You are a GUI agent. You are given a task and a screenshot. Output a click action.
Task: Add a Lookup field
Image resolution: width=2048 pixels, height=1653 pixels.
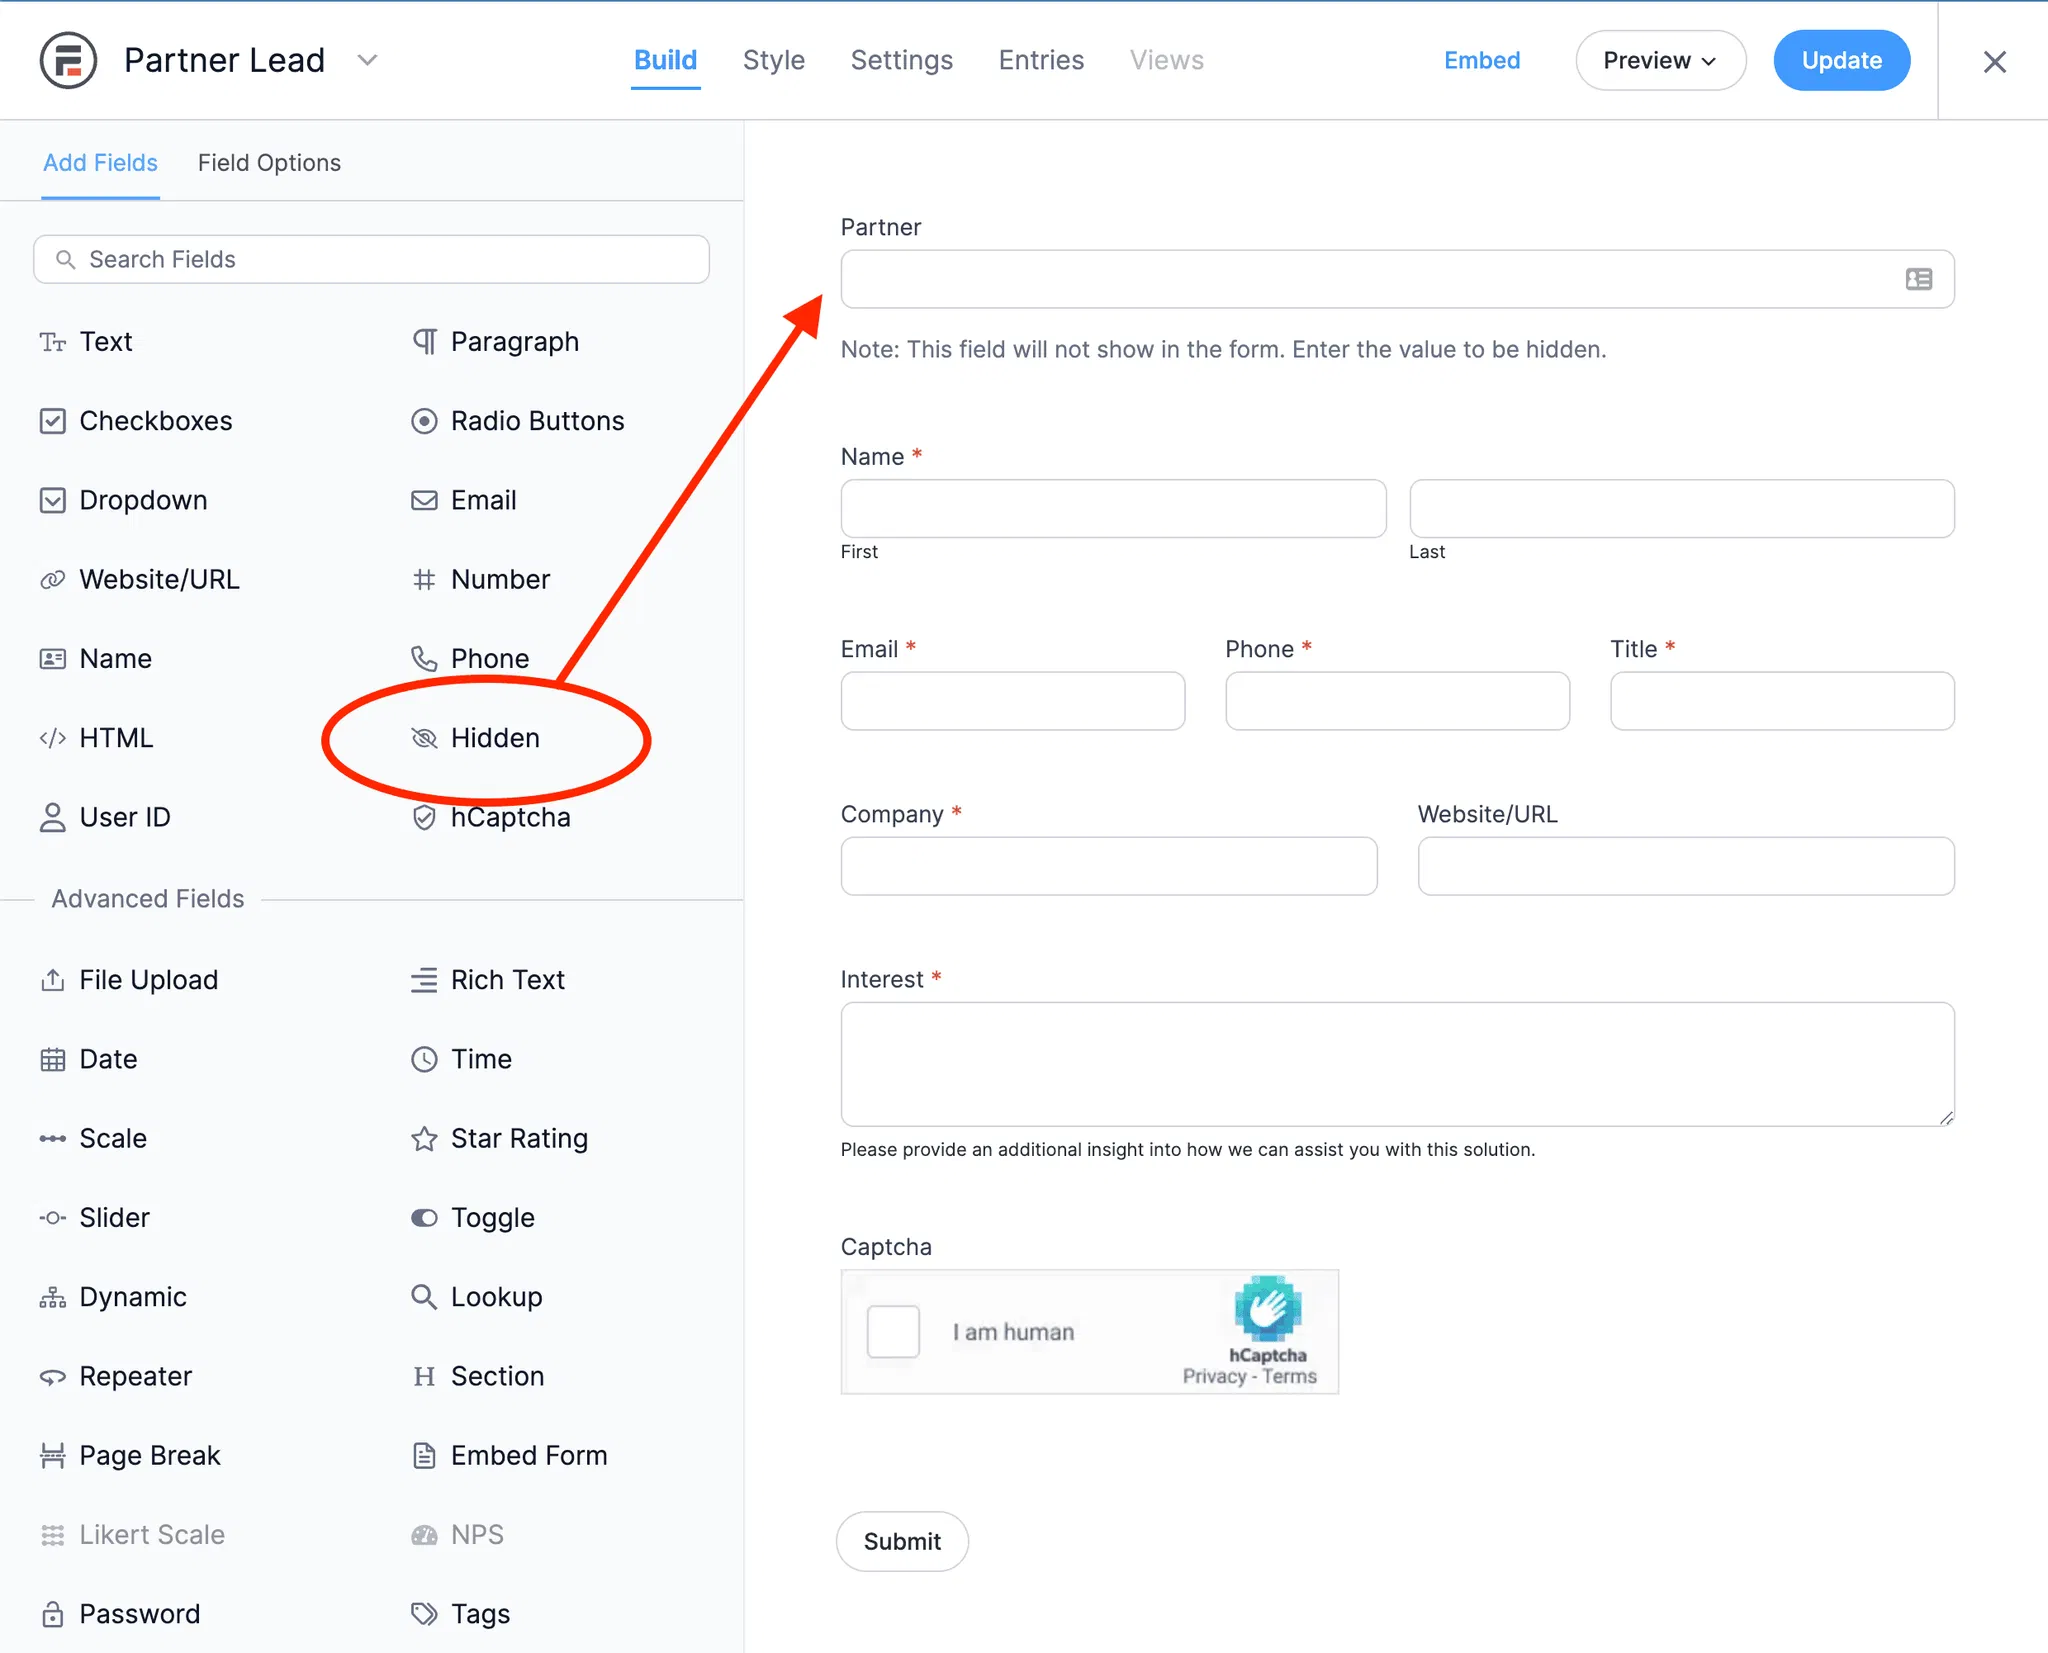tap(477, 1297)
